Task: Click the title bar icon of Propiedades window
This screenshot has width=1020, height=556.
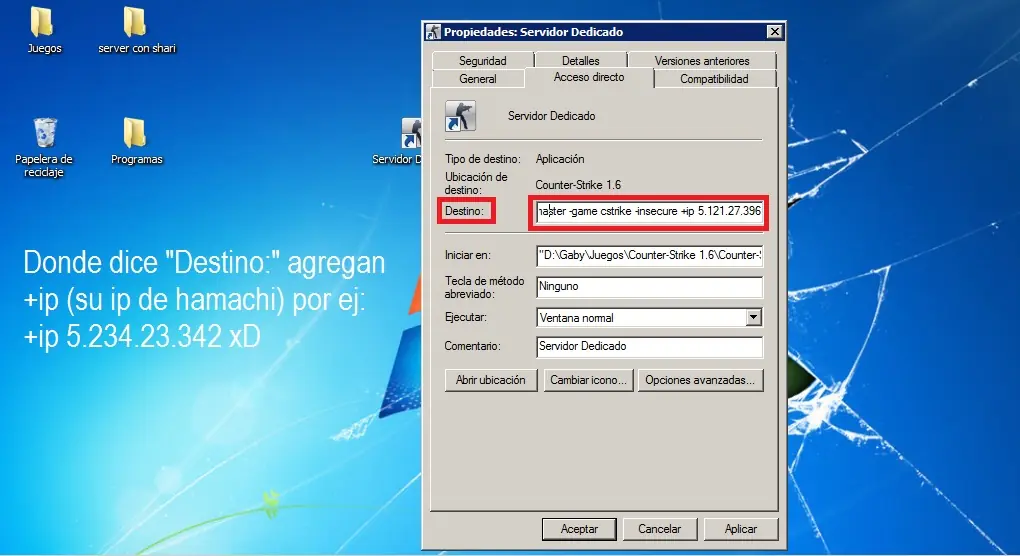Action: pos(433,32)
